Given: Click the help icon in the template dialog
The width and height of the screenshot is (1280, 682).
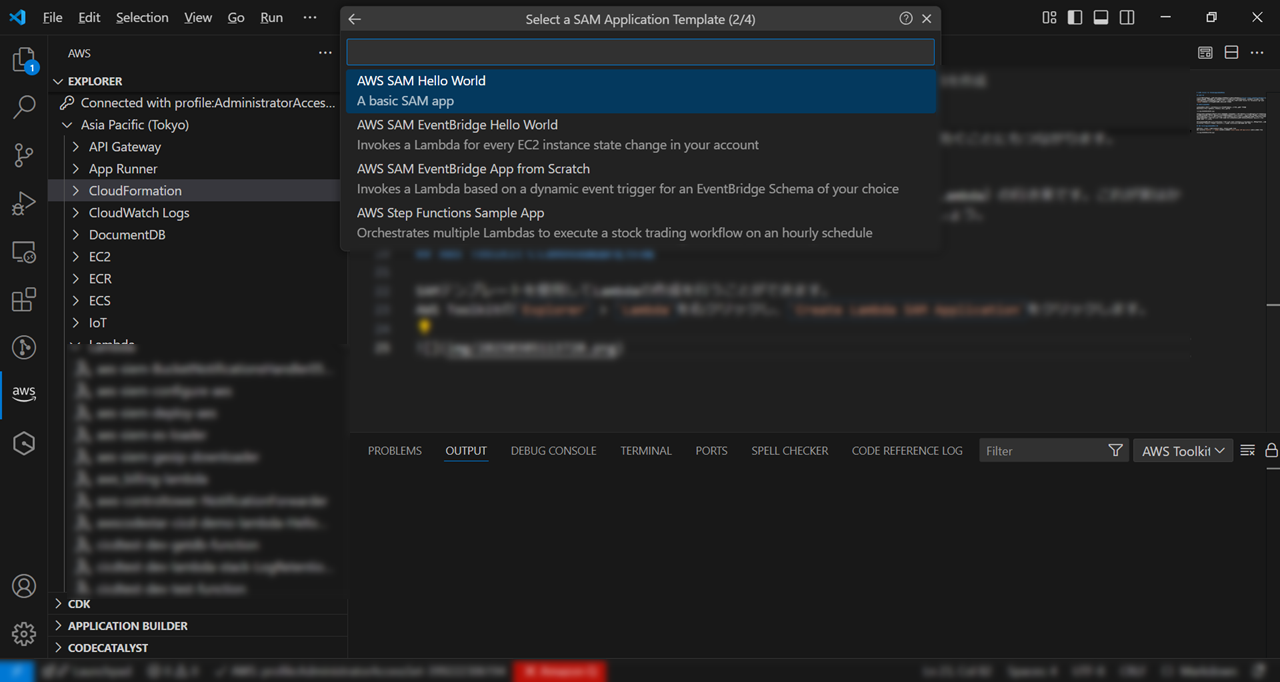Looking at the screenshot, I should (905, 17).
